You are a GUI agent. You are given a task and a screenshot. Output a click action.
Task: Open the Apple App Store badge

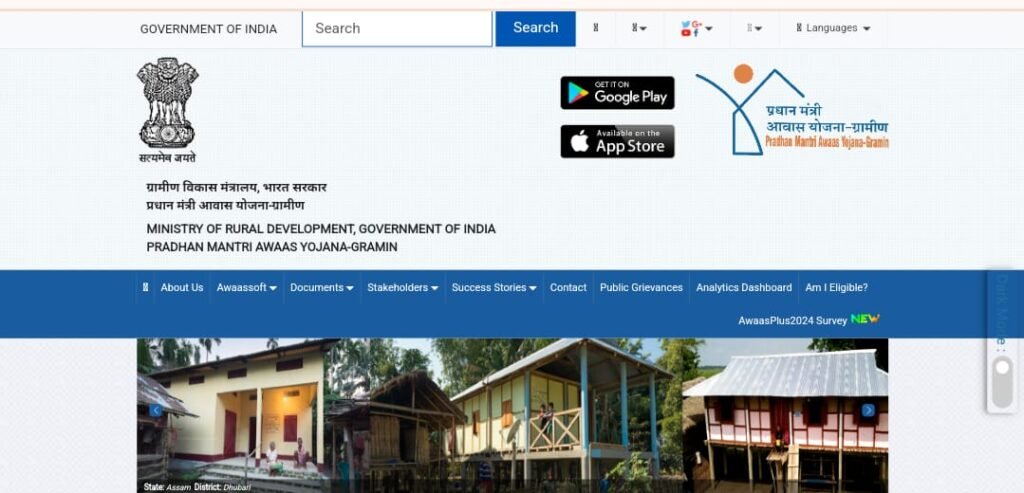[x=617, y=142]
